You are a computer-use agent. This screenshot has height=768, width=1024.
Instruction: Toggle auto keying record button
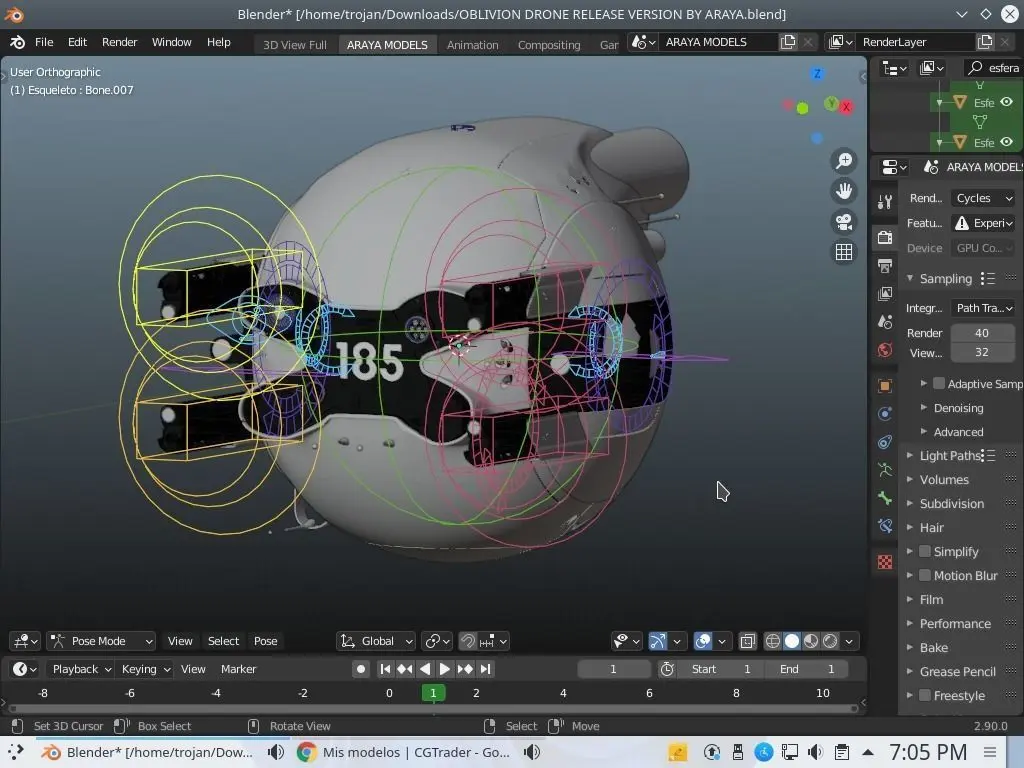point(360,669)
